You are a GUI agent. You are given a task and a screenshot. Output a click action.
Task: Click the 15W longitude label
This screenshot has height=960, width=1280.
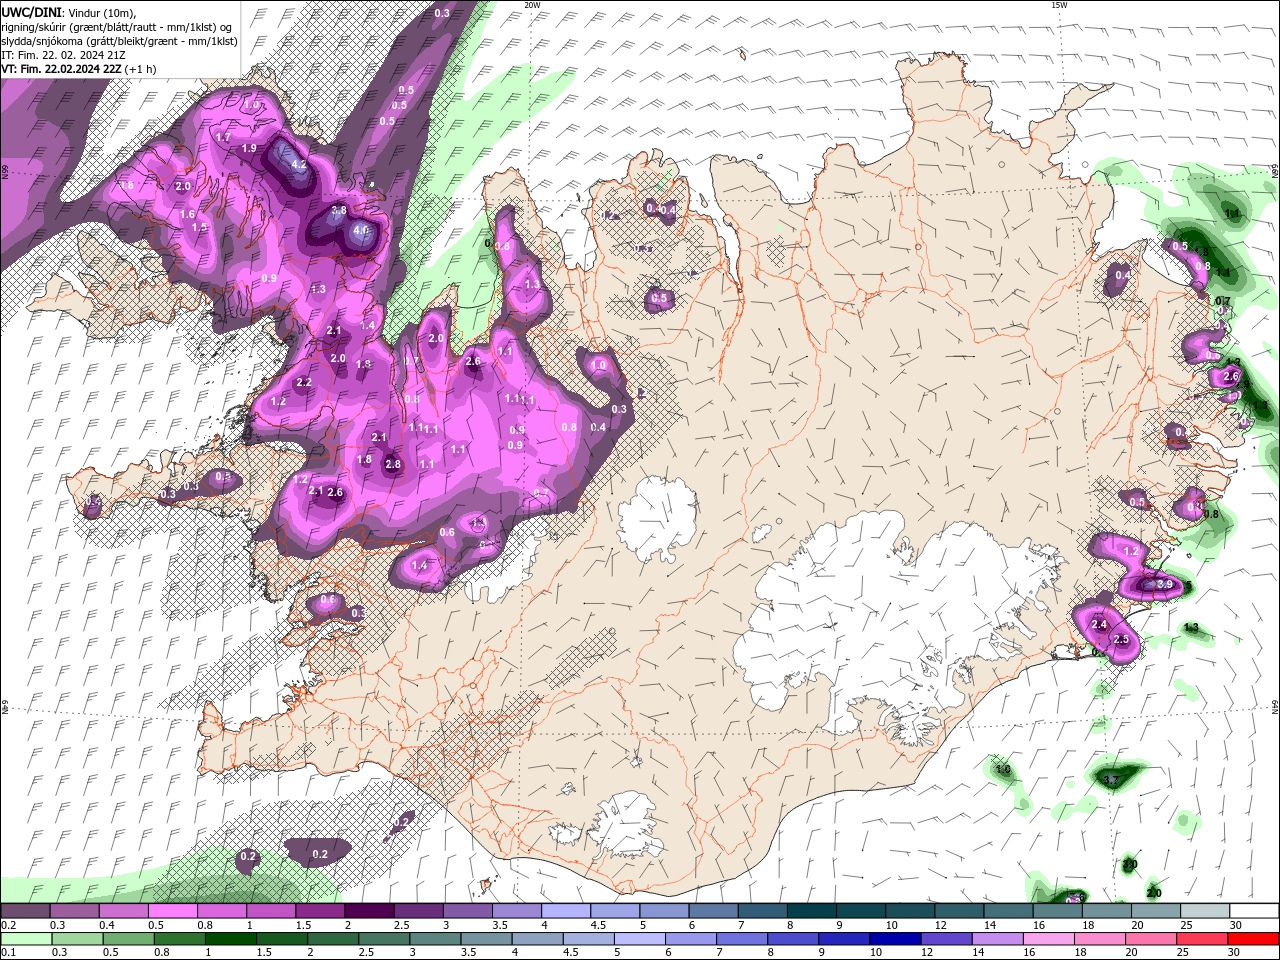click(x=1059, y=4)
